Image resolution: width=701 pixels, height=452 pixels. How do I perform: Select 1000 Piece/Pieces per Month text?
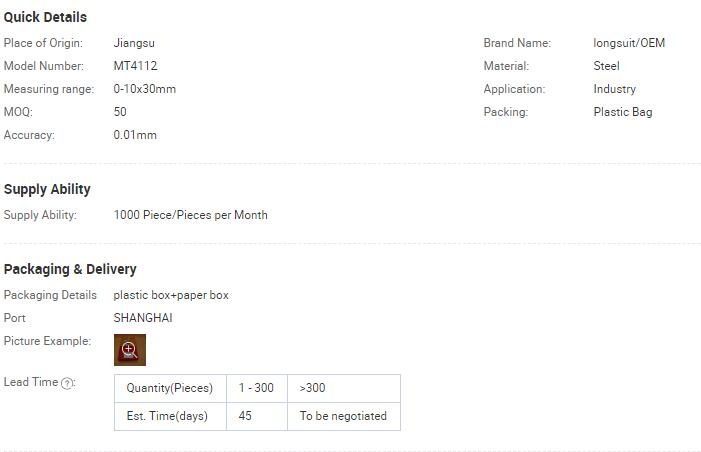tap(190, 215)
